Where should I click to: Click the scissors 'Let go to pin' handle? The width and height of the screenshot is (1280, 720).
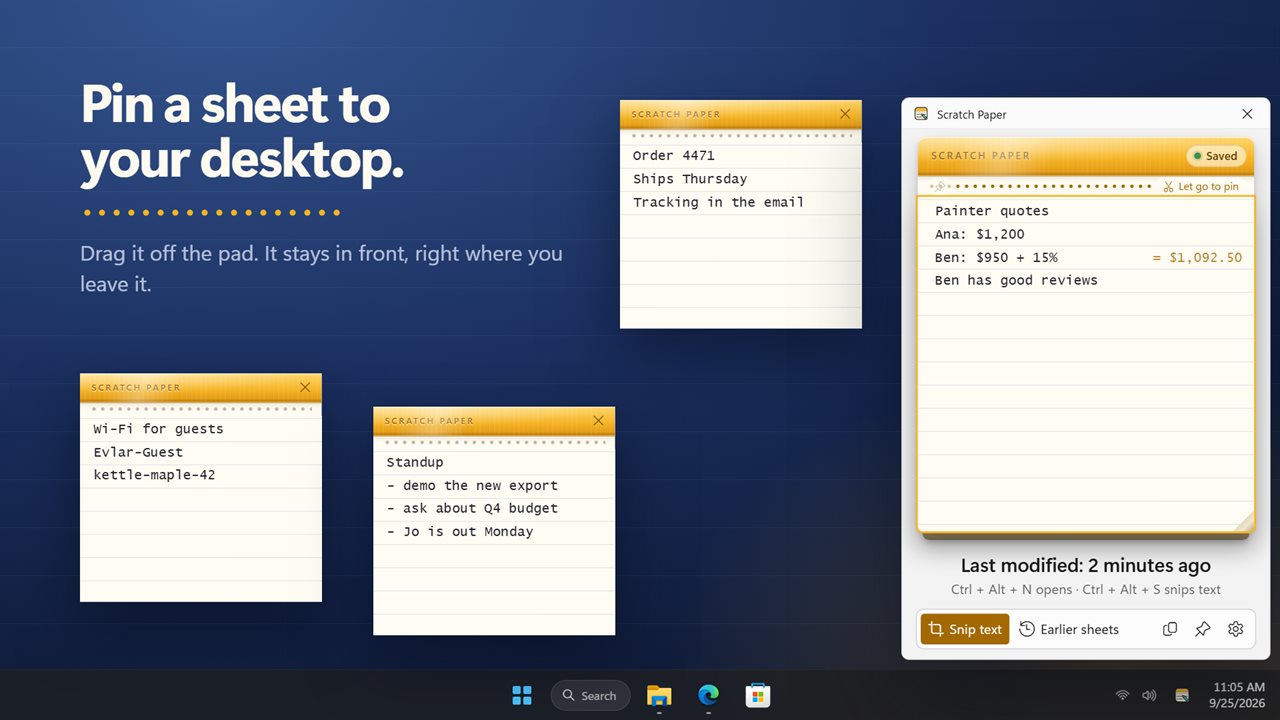(1200, 187)
